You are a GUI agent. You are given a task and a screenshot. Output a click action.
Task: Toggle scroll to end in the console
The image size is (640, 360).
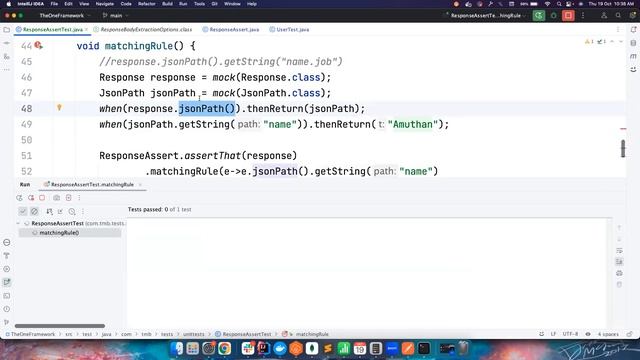pos(619,262)
